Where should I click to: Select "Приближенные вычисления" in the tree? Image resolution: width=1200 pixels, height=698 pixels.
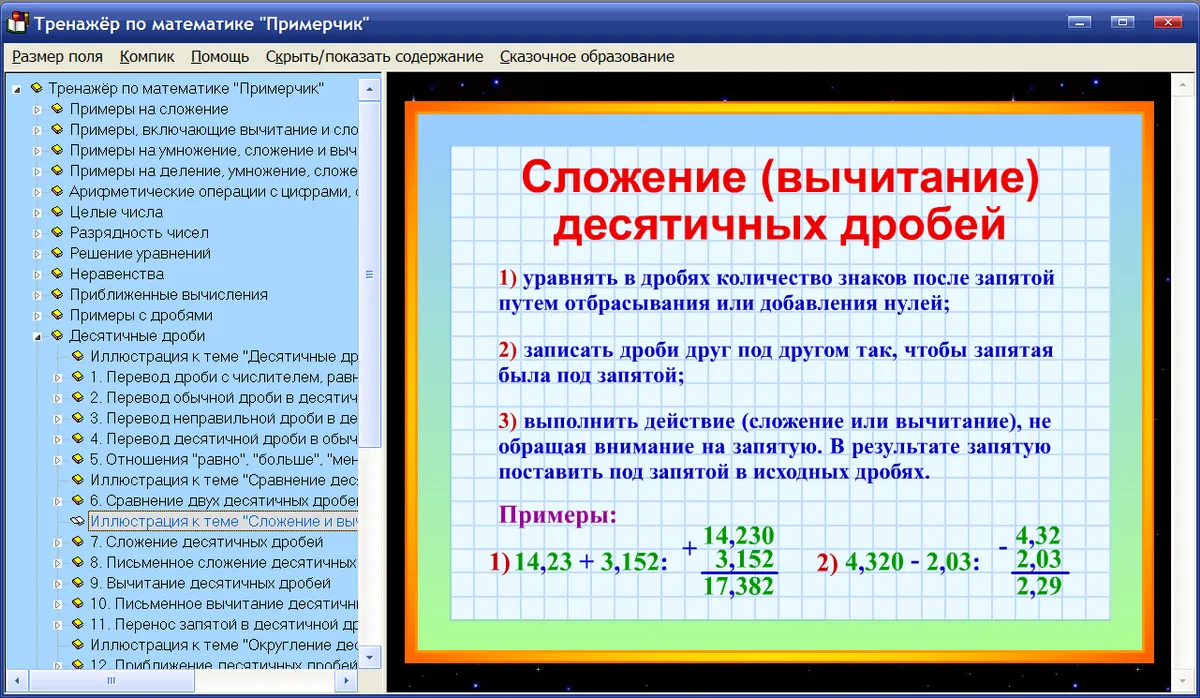click(168, 295)
